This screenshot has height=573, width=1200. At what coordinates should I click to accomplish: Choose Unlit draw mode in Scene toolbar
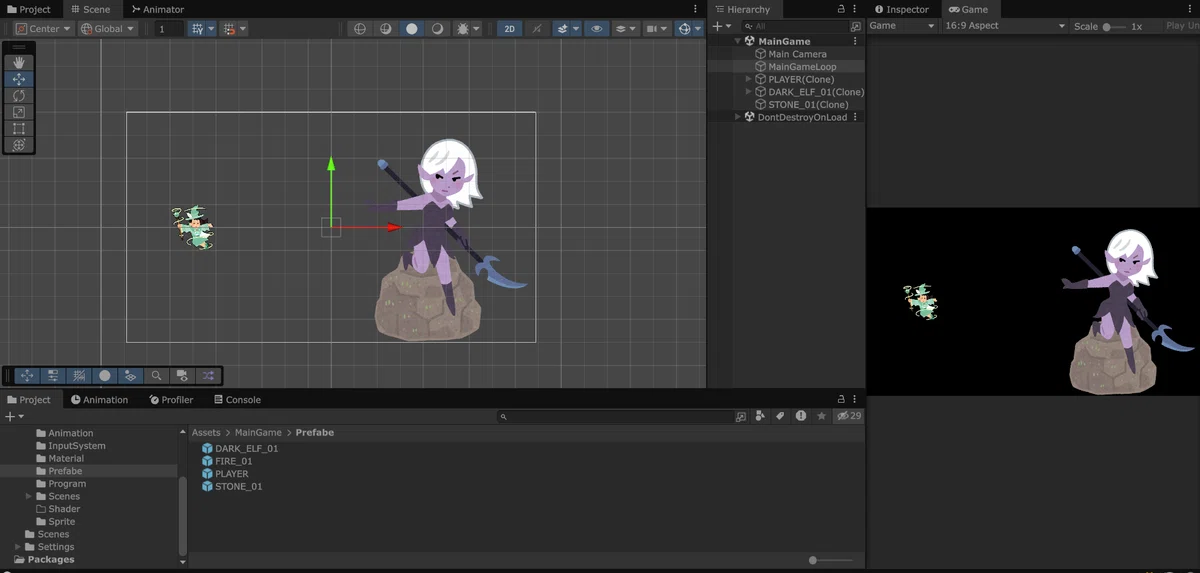438,29
